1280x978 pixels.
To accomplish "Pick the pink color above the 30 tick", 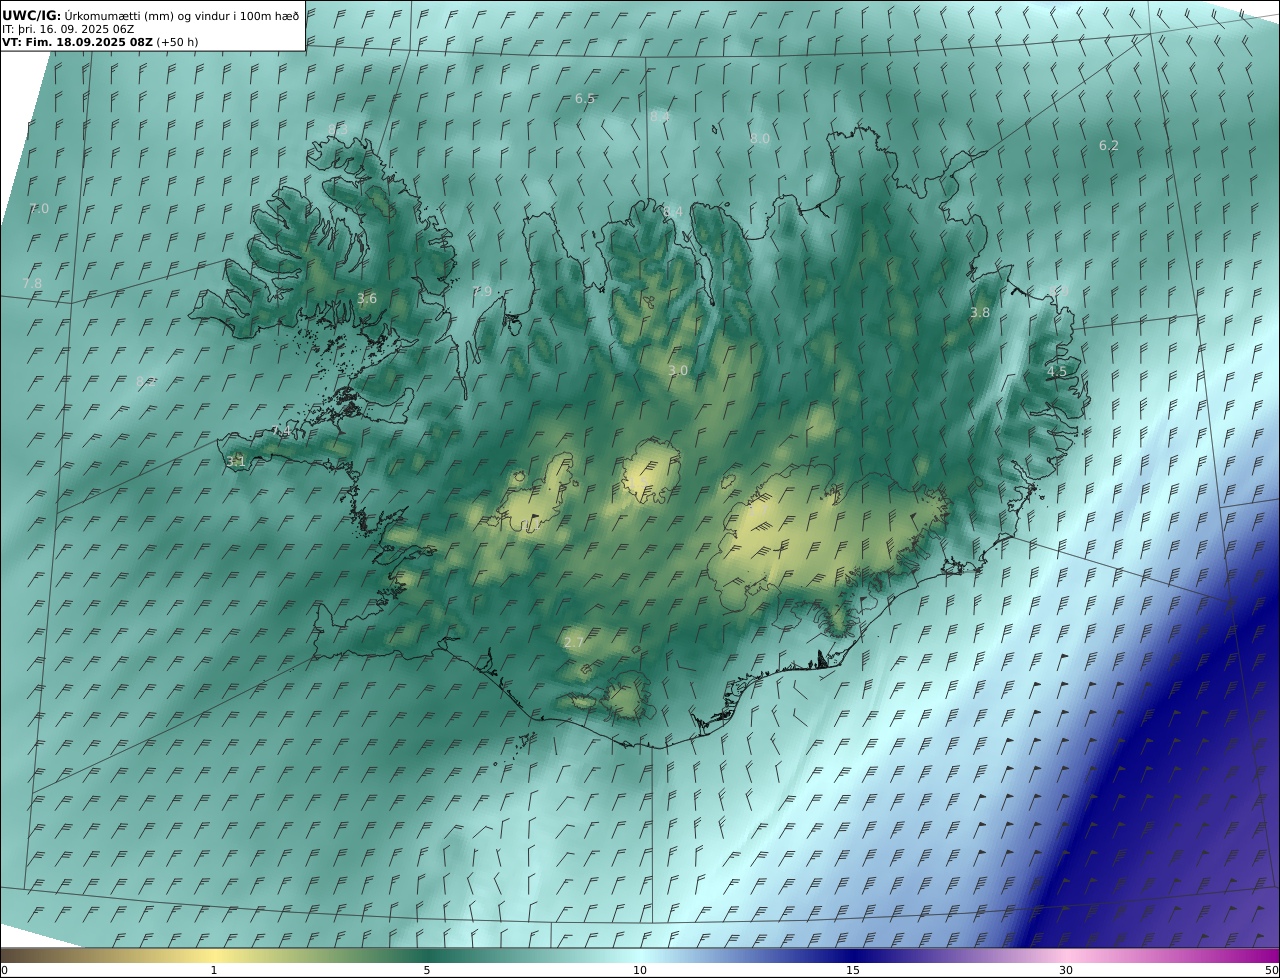I will tap(1066, 954).
